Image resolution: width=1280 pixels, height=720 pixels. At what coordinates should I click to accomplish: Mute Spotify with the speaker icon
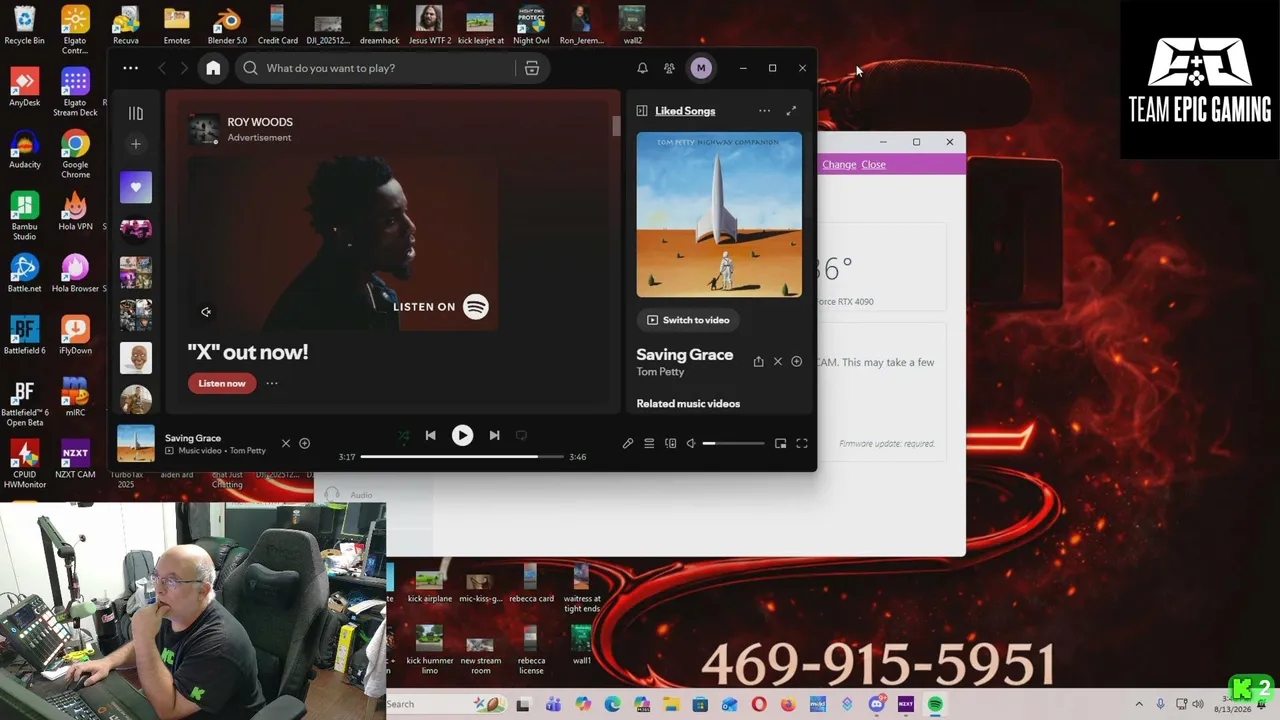pos(690,443)
